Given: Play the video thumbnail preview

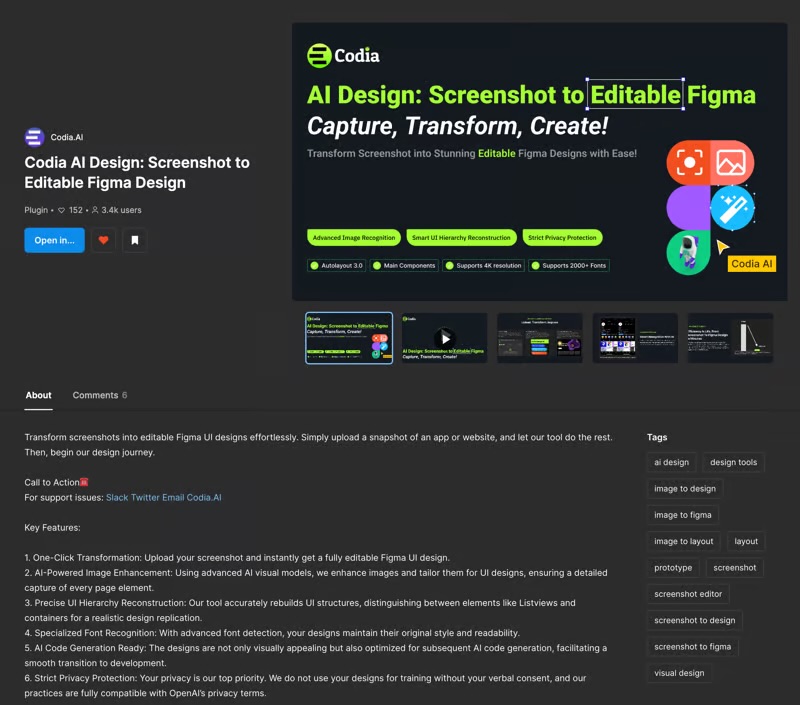Looking at the screenshot, I should [444, 338].
